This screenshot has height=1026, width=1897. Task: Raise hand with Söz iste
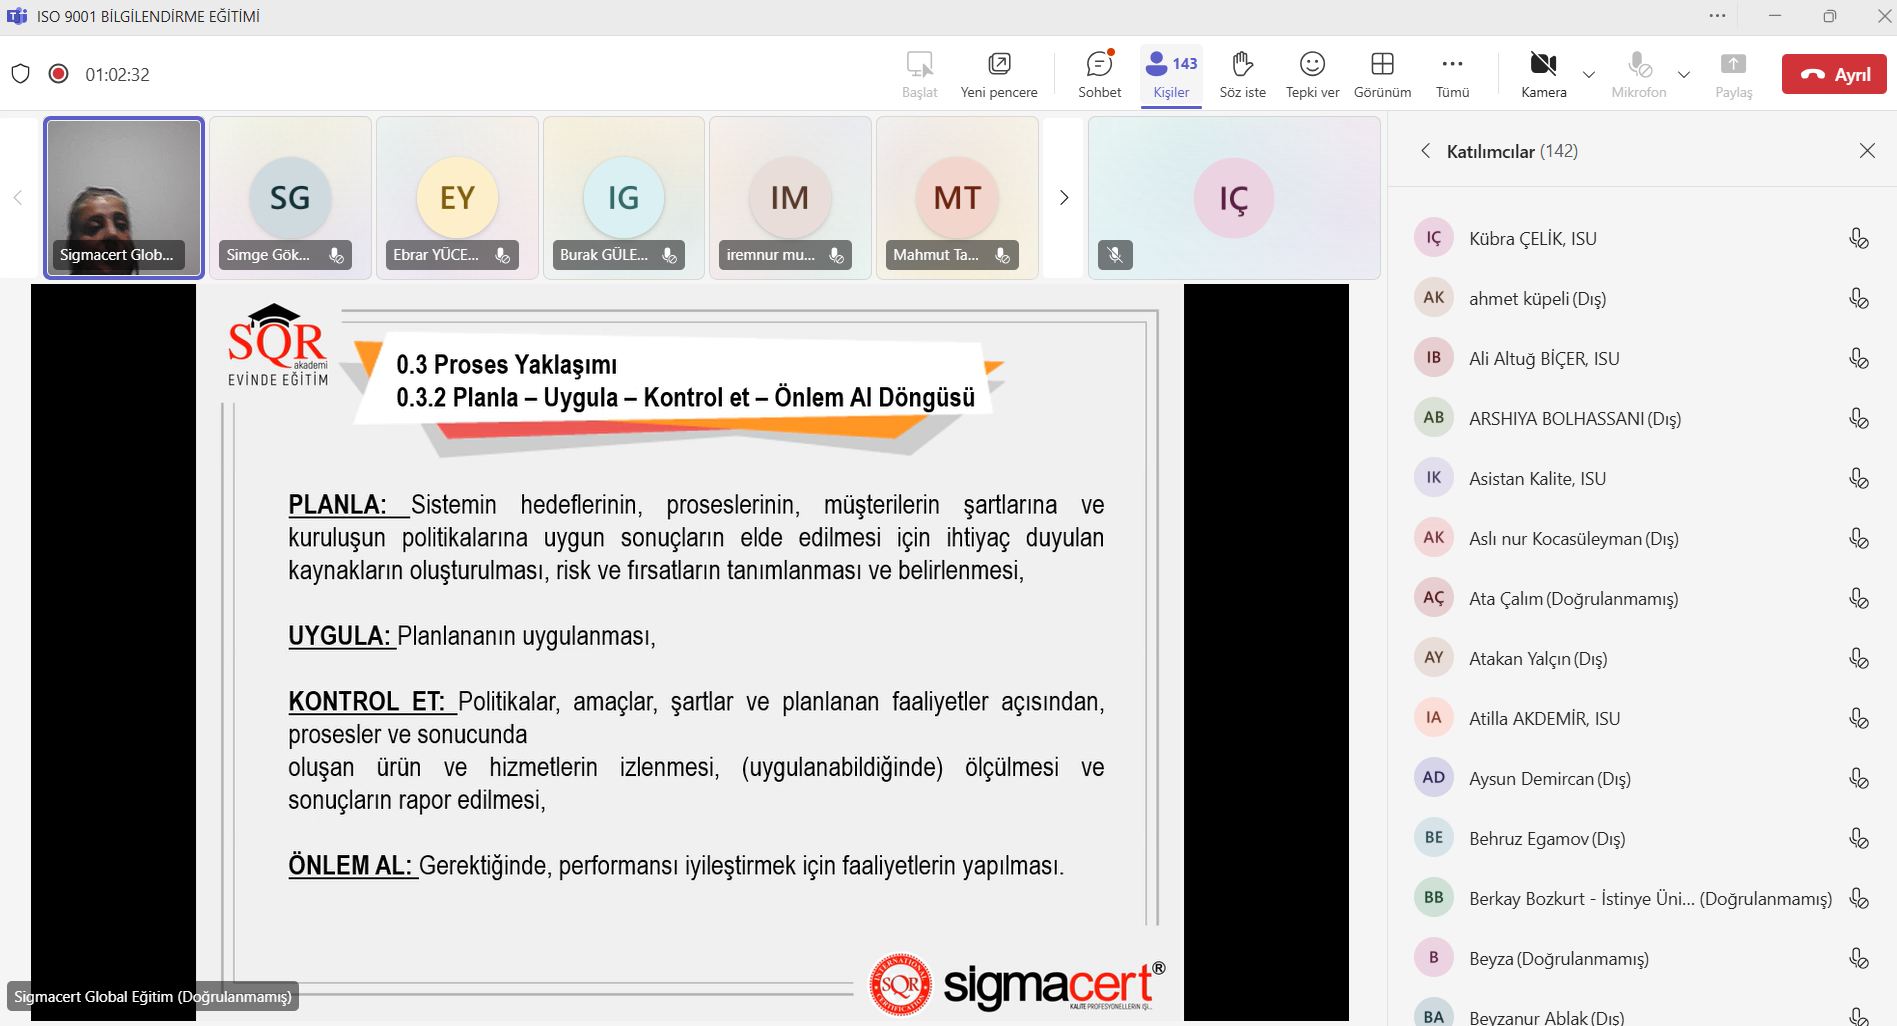(x=1242, y=74)
